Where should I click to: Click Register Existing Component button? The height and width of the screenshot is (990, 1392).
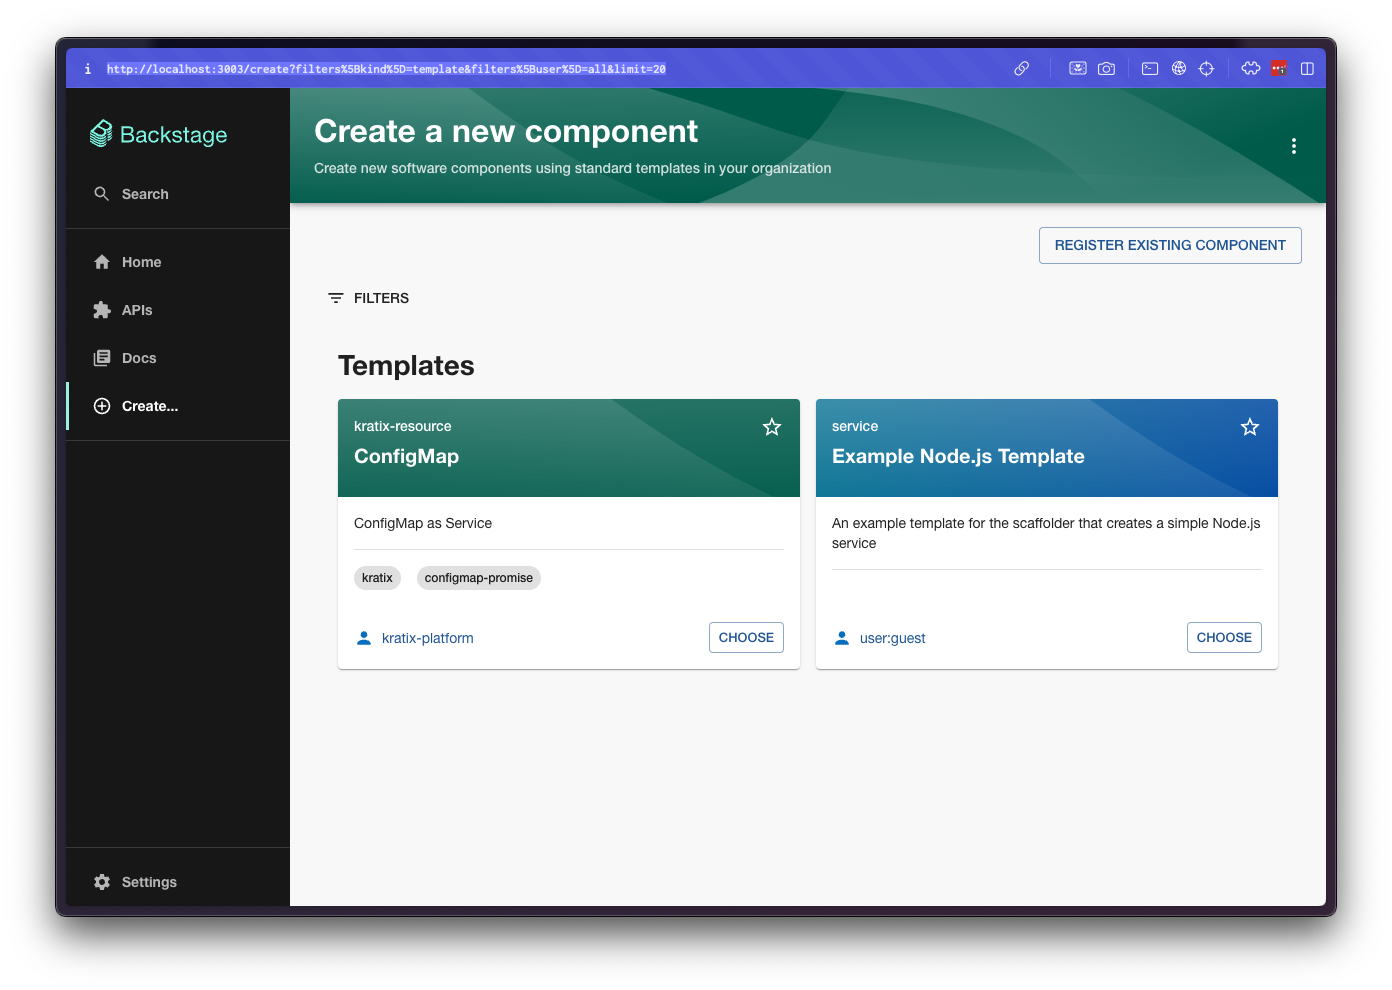(x=1170, y=245)
